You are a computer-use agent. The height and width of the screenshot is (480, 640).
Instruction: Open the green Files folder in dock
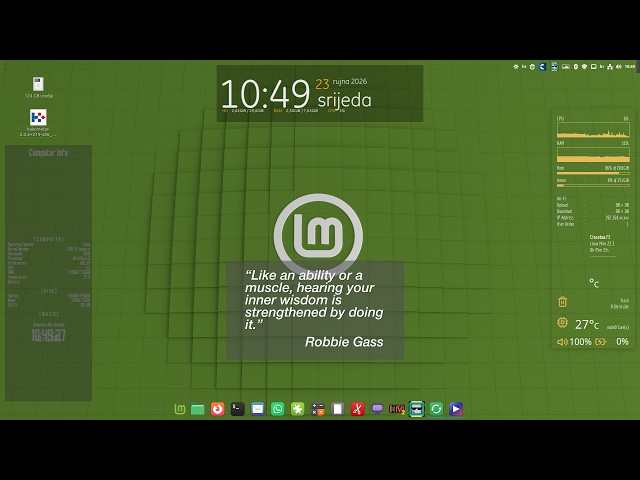point(198,409)
